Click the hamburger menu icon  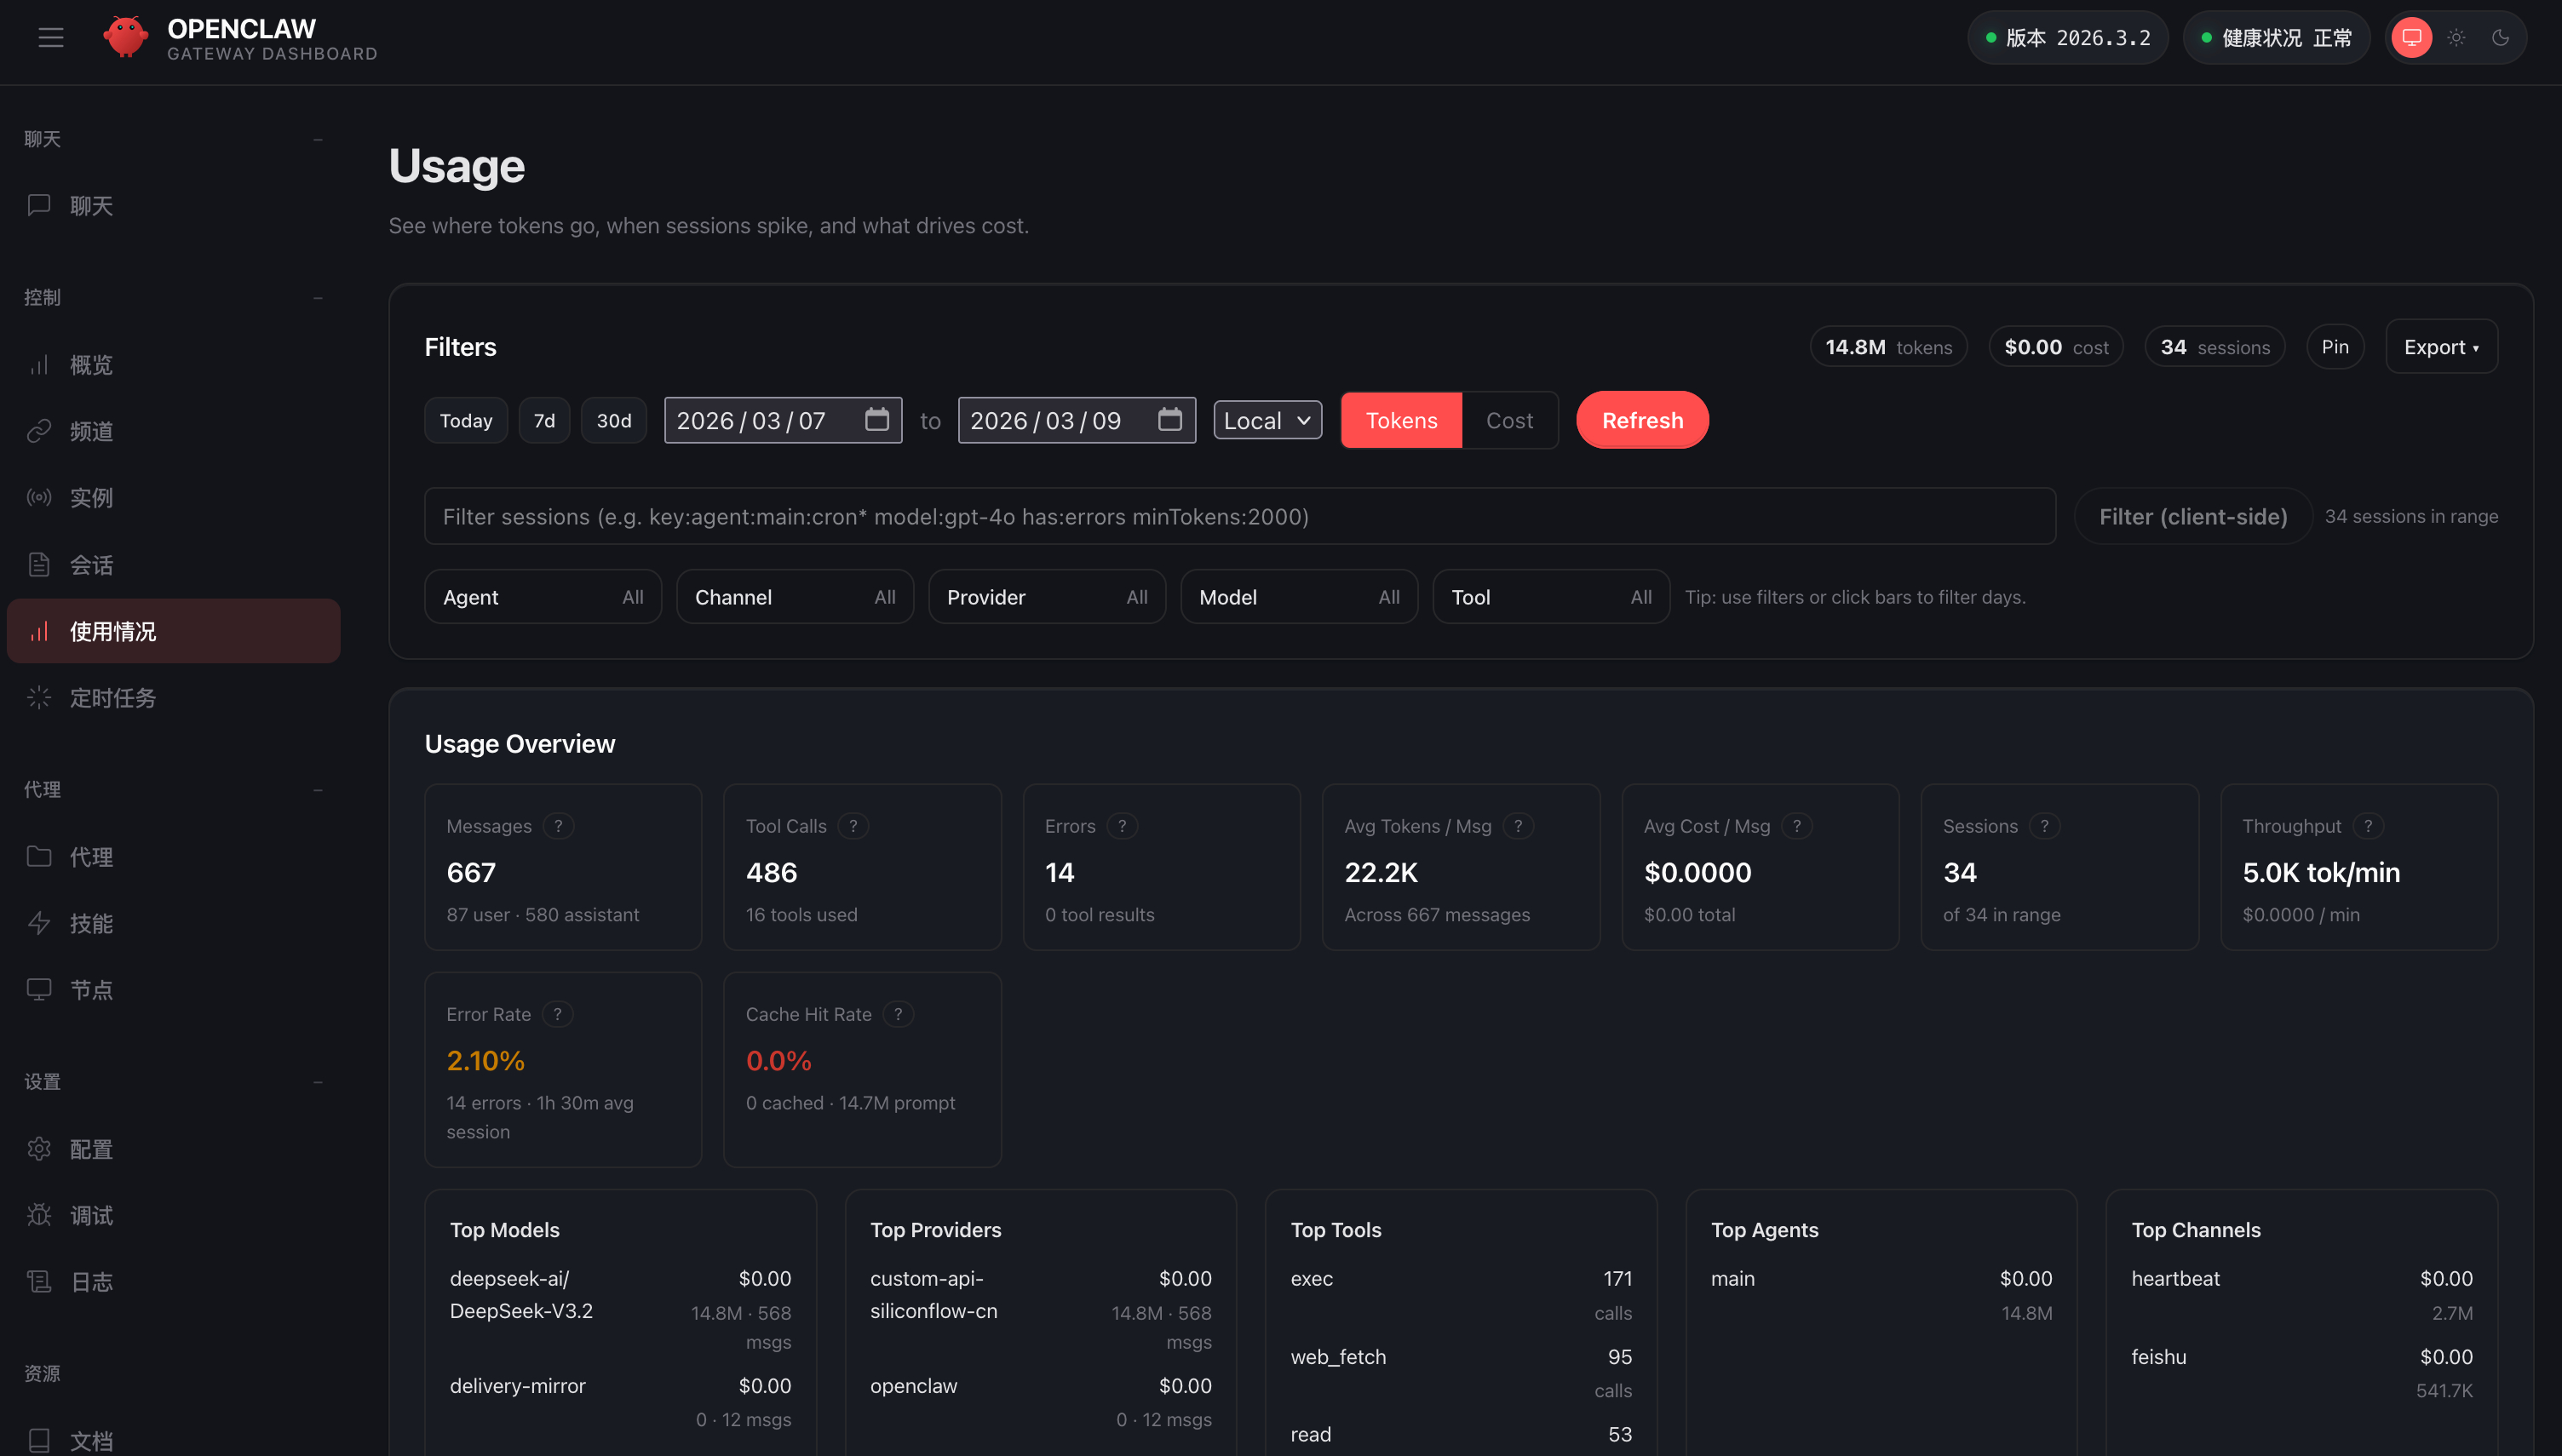click(x=51, y=38)
